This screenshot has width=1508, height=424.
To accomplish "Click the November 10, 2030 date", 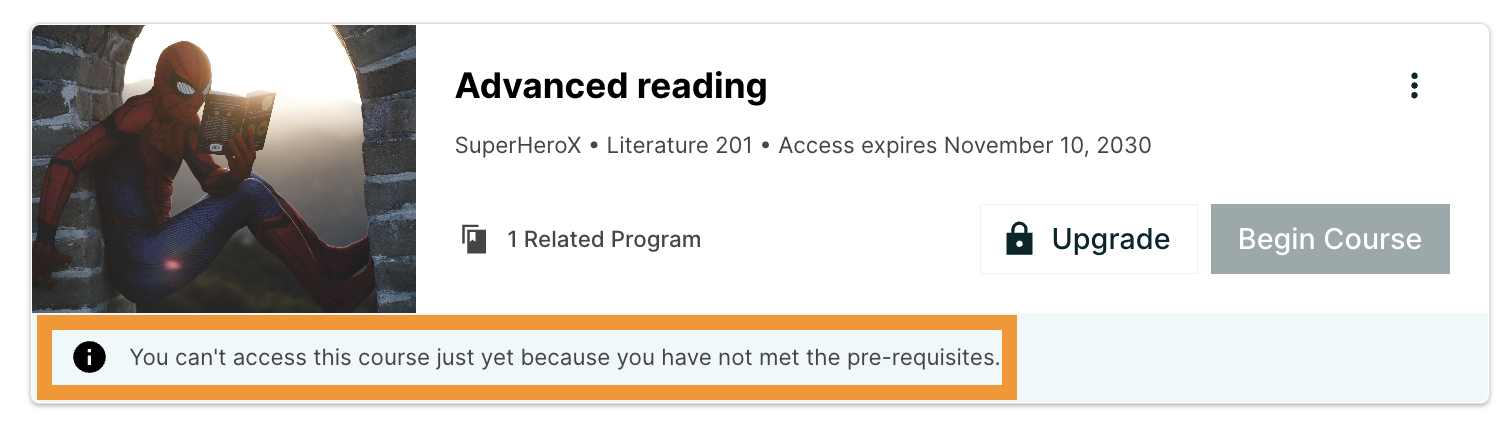I will [1047, 146].
